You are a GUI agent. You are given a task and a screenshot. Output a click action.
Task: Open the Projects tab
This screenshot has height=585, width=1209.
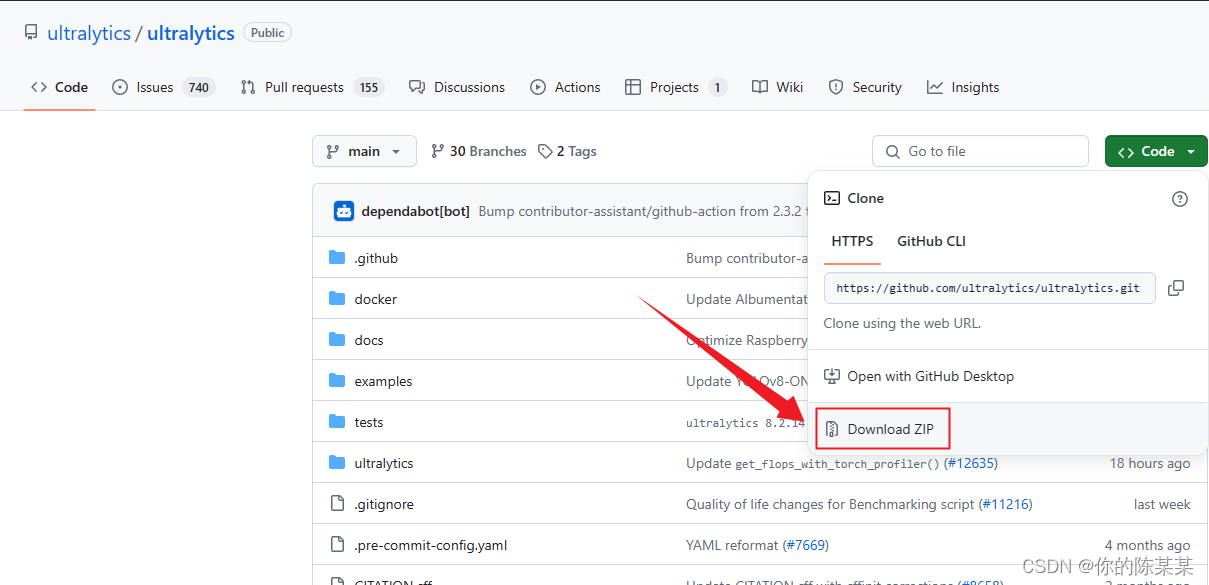[675, 87]
